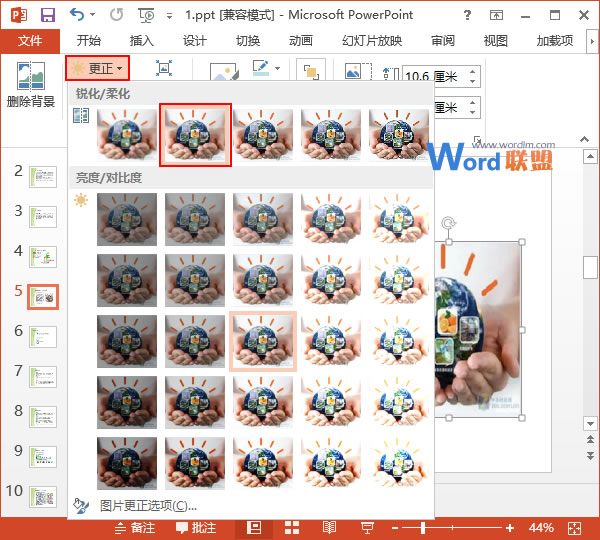
Task: Undo the last action
Action: (77, 15)
